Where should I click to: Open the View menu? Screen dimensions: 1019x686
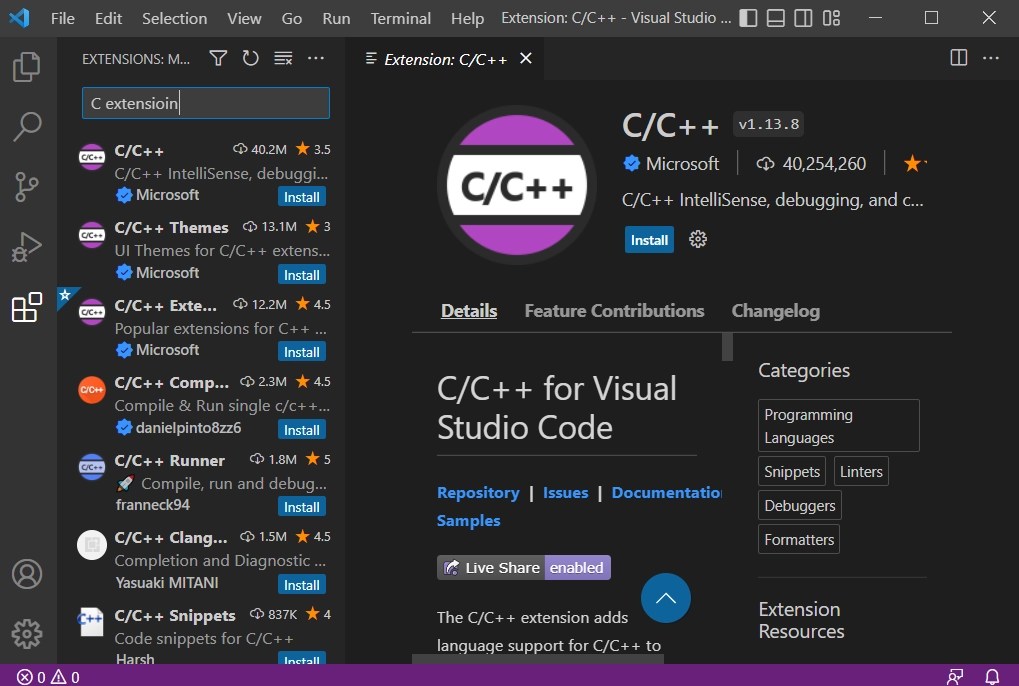[244, 18]
